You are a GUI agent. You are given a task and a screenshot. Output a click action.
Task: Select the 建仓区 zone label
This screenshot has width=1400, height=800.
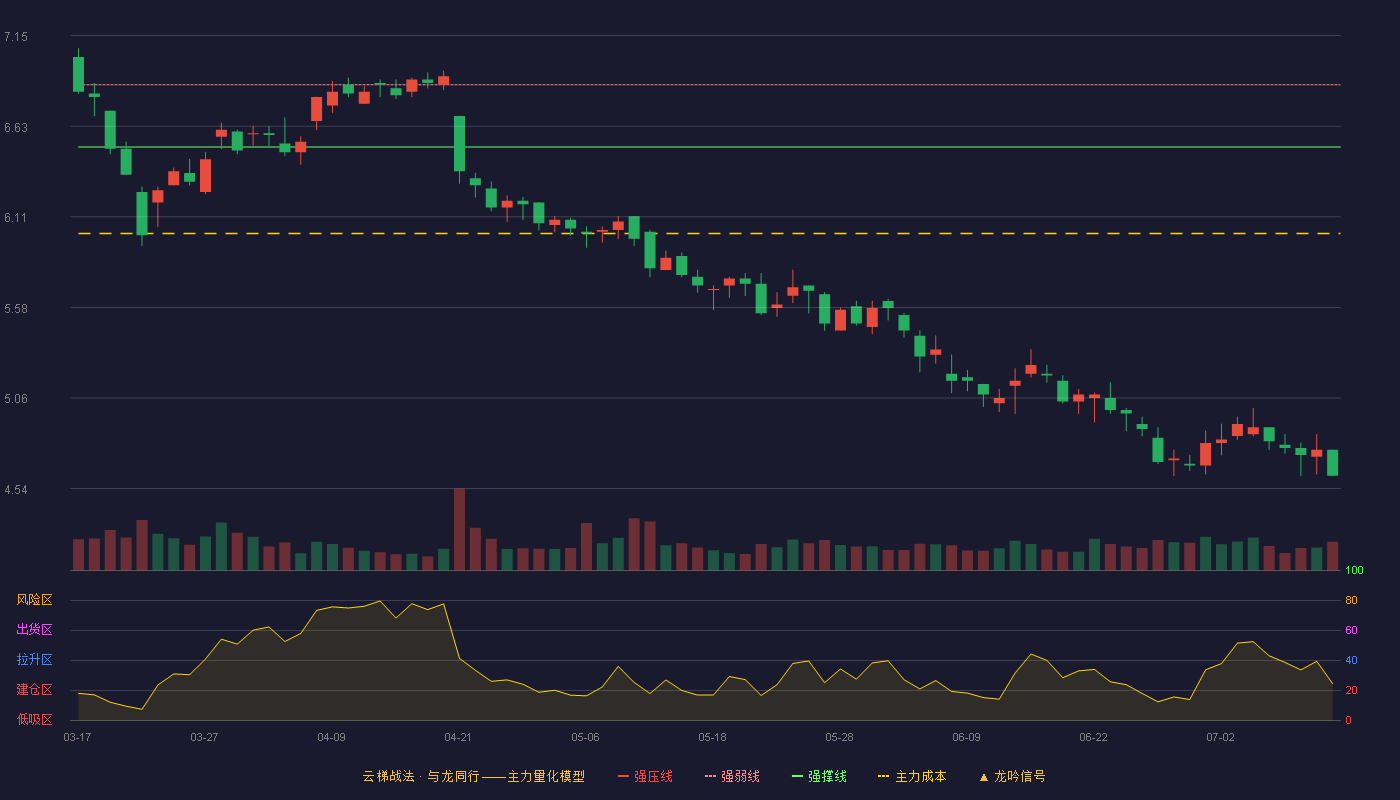pos(34,690)
